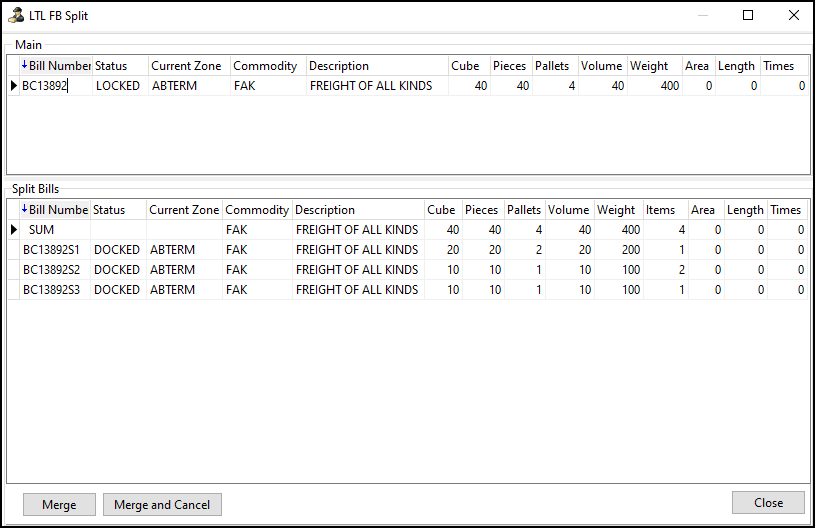Click Cube header in Main grid
This screenshot has width=815, height=528.
tap(469, 66)
